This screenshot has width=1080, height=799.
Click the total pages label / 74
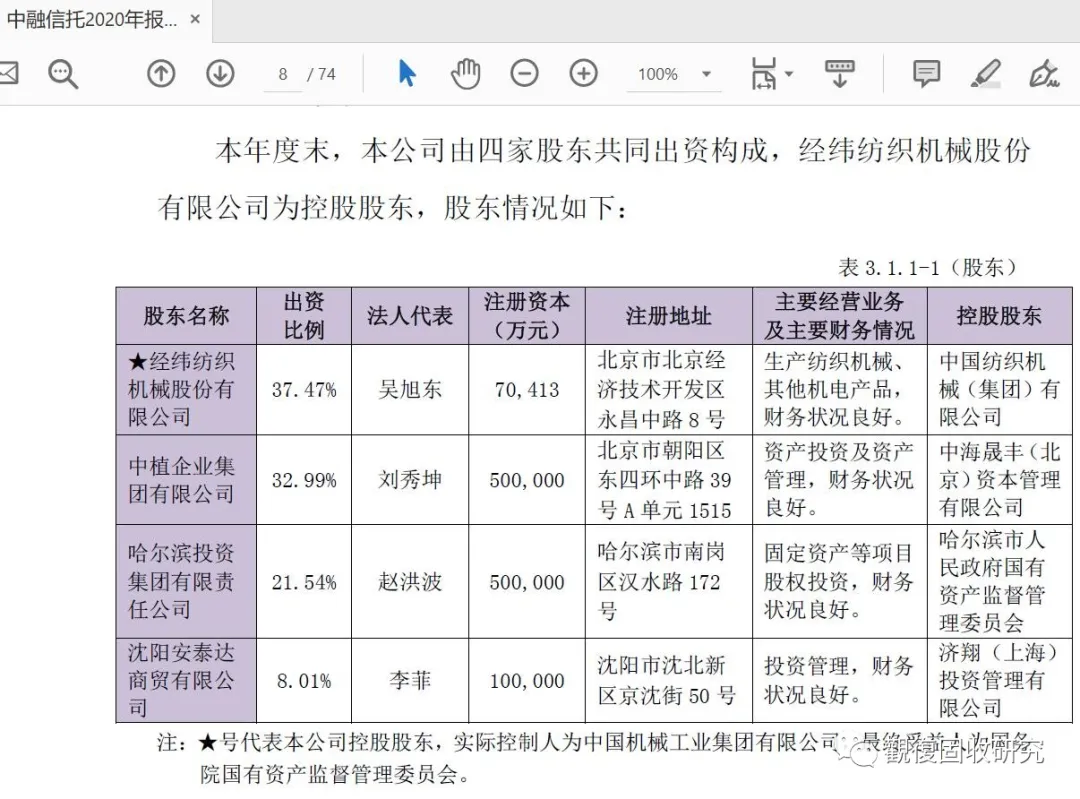click(x=321, y=74)
